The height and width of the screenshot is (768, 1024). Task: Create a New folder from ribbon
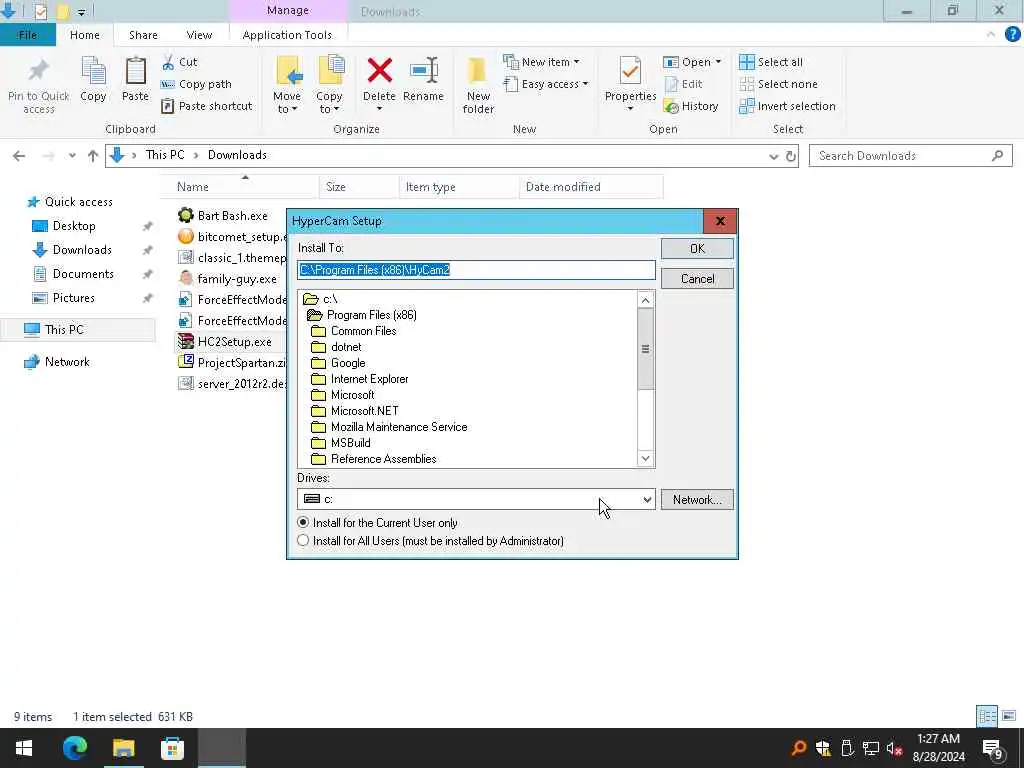[478, 85]
